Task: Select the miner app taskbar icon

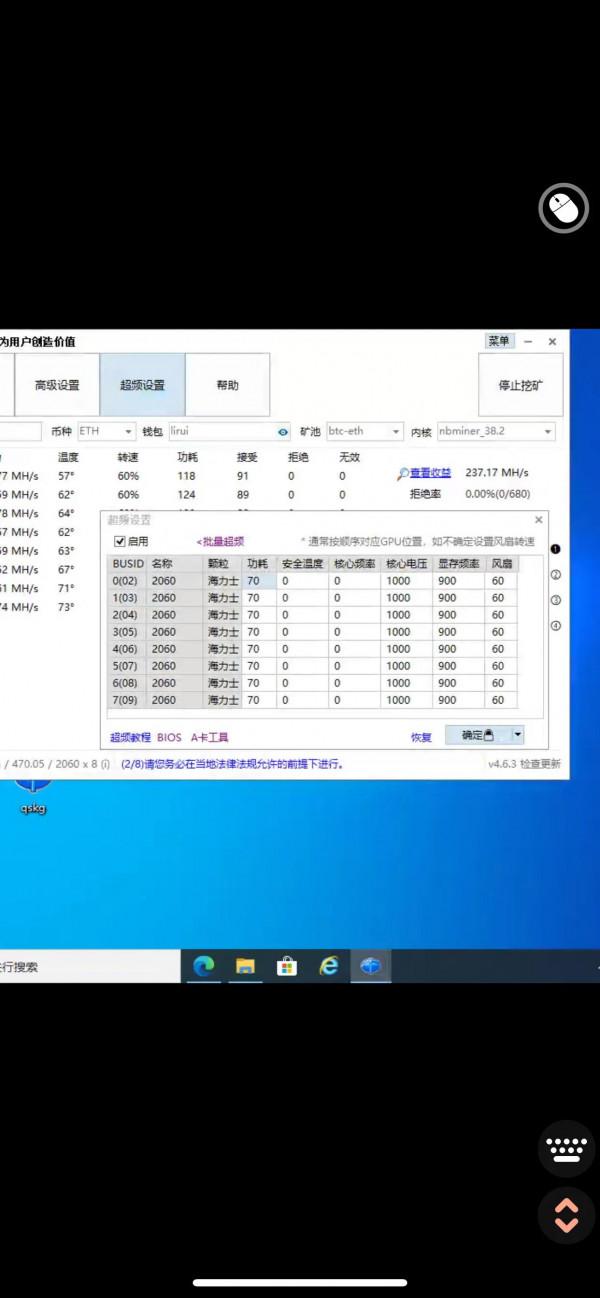Action: (x=370, y=966)
